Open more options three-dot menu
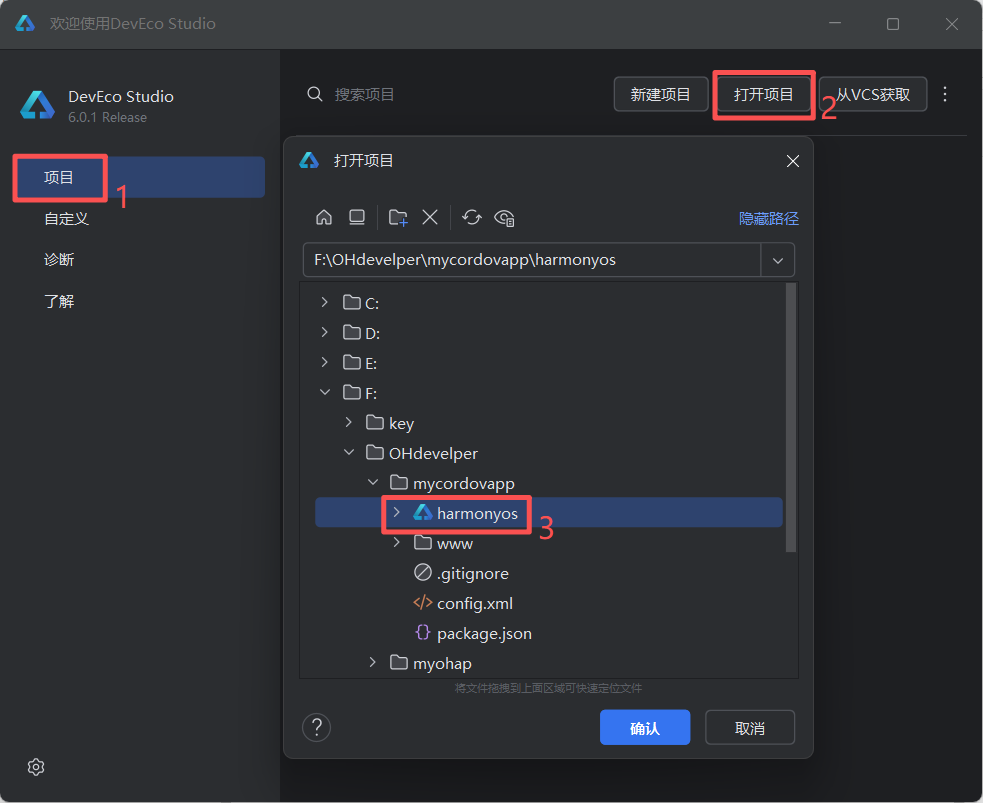The width and height of the screenshot is (983, 803). 945,94
